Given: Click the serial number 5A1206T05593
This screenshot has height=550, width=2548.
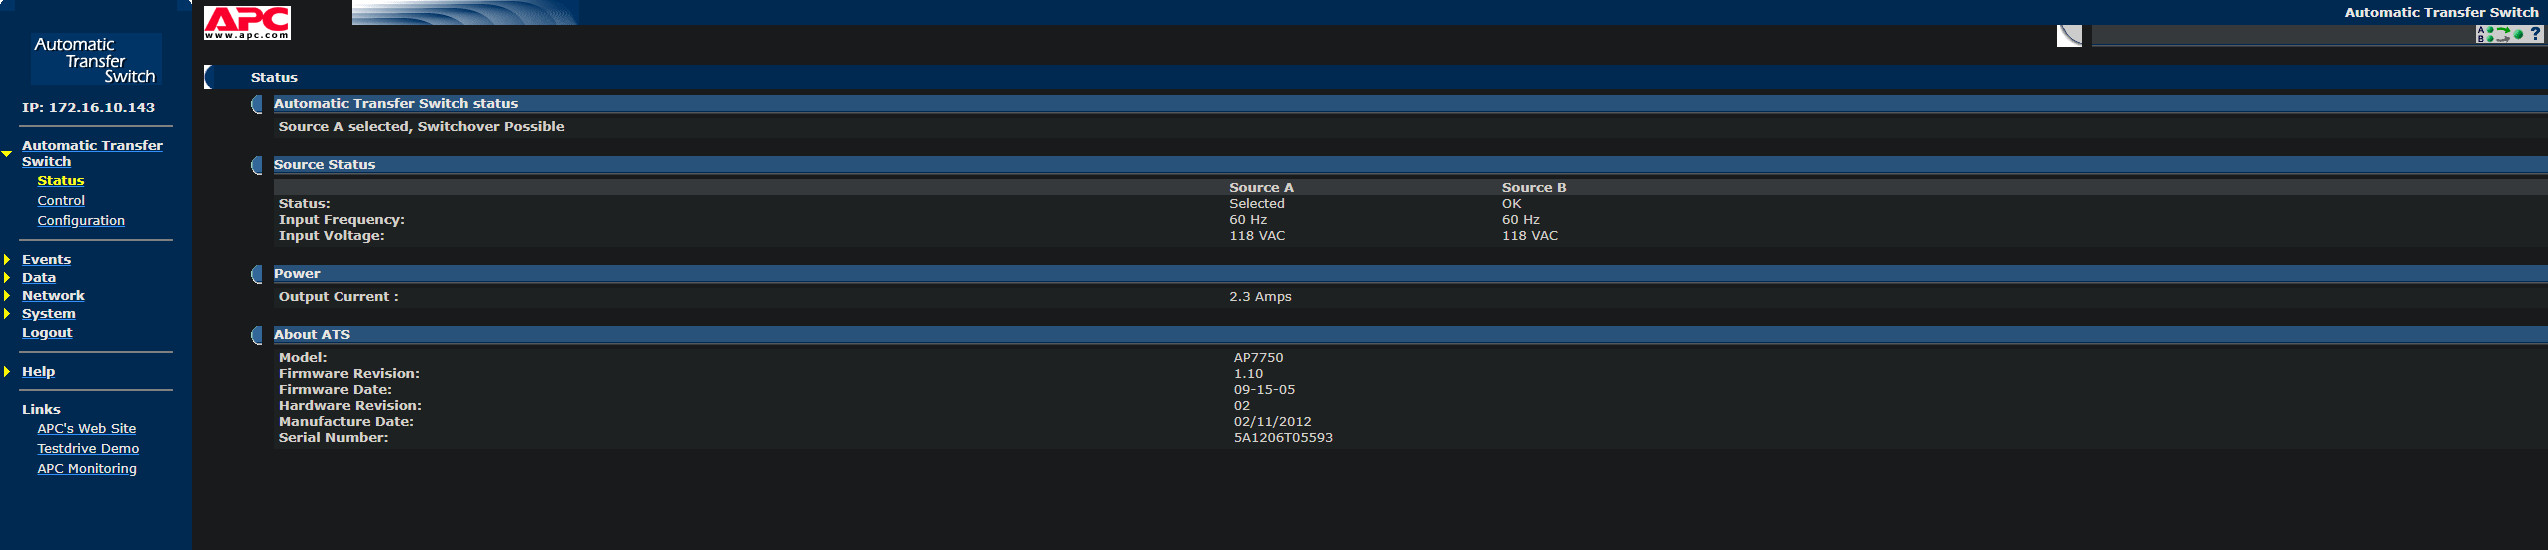Looking at the screenshot, I should (1283, 438).
